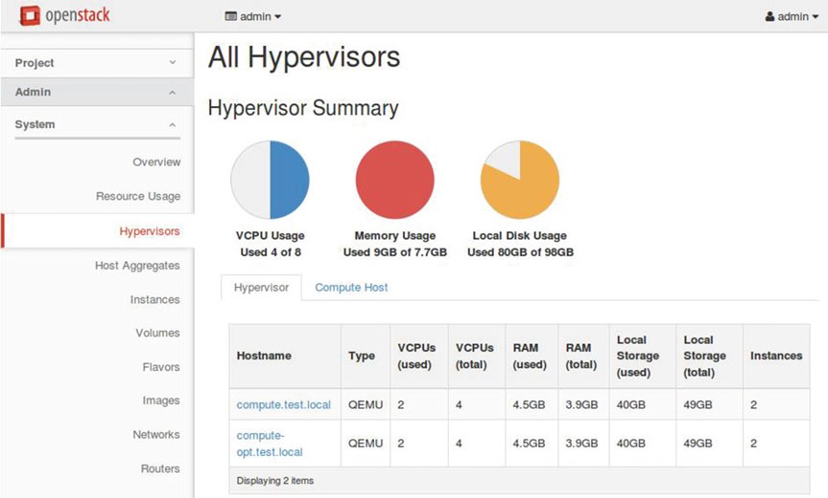
Task: Click 'Used 4 of 8' text
Action: coord(270,252)
